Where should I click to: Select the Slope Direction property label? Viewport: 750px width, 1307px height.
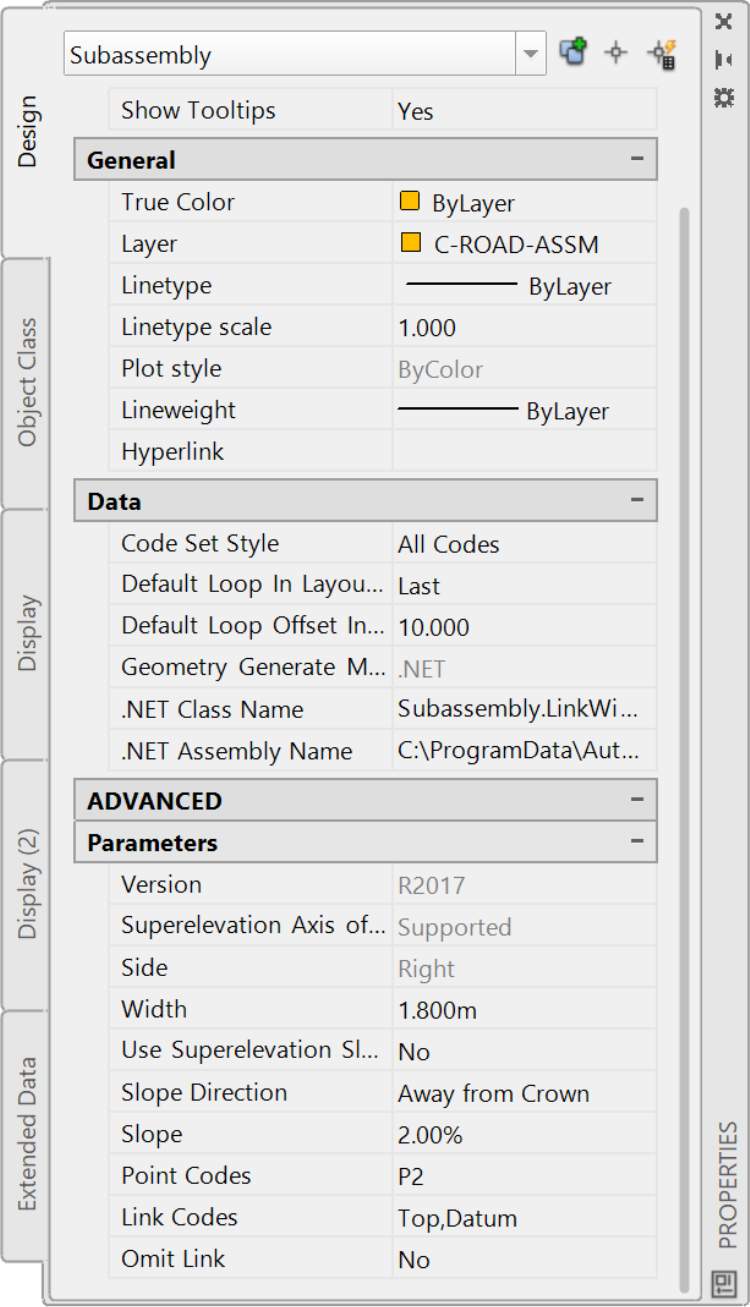tap(204, 1093)
